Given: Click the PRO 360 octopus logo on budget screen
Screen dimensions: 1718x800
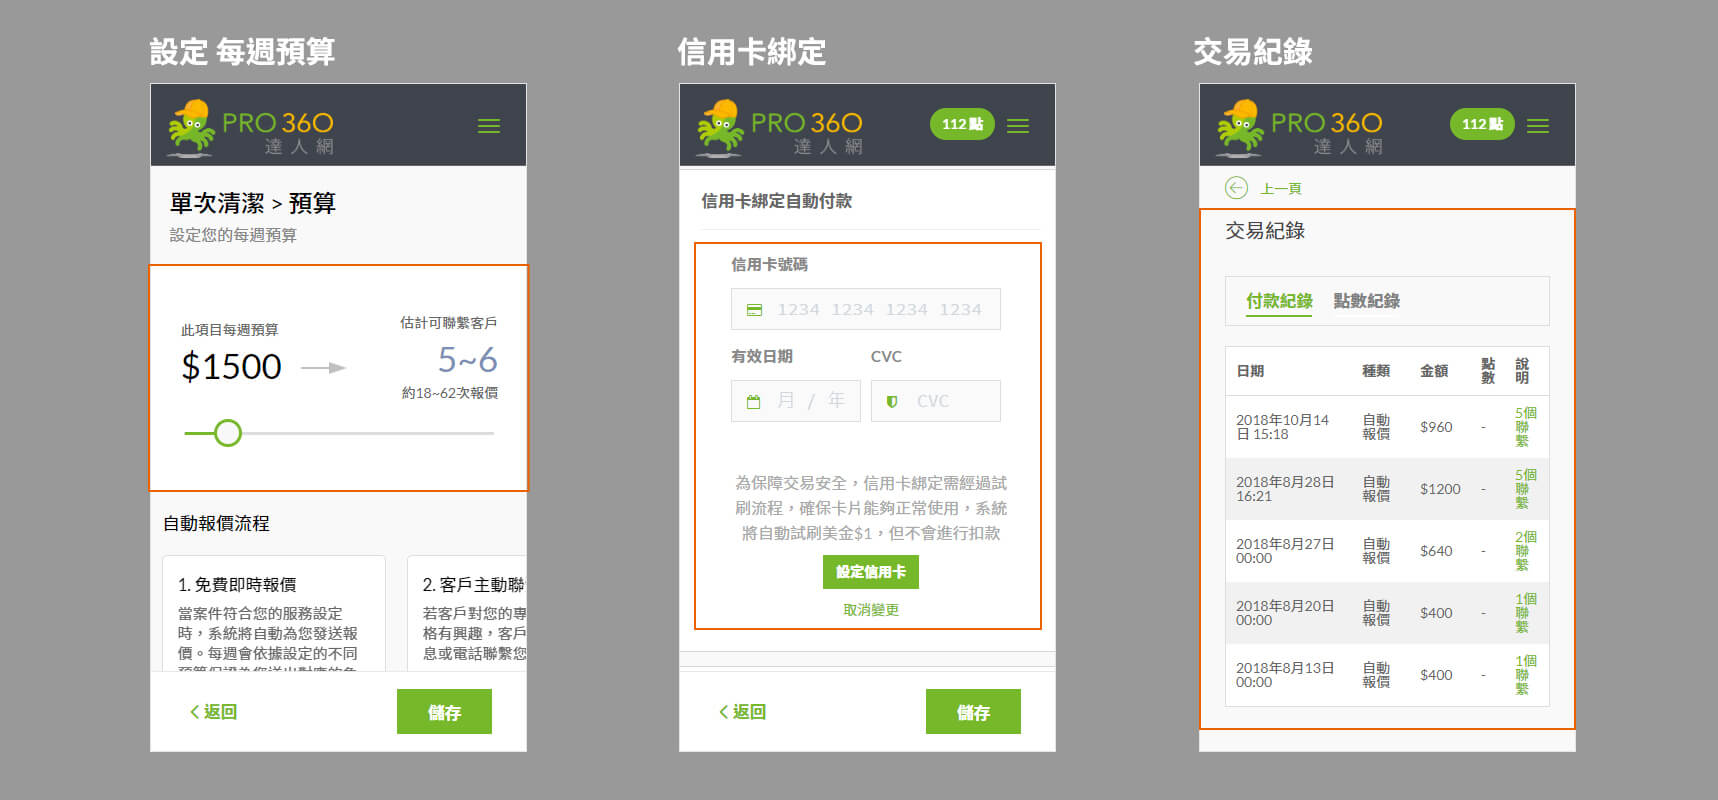Looking at the screenshot, I should pos(251,127).
